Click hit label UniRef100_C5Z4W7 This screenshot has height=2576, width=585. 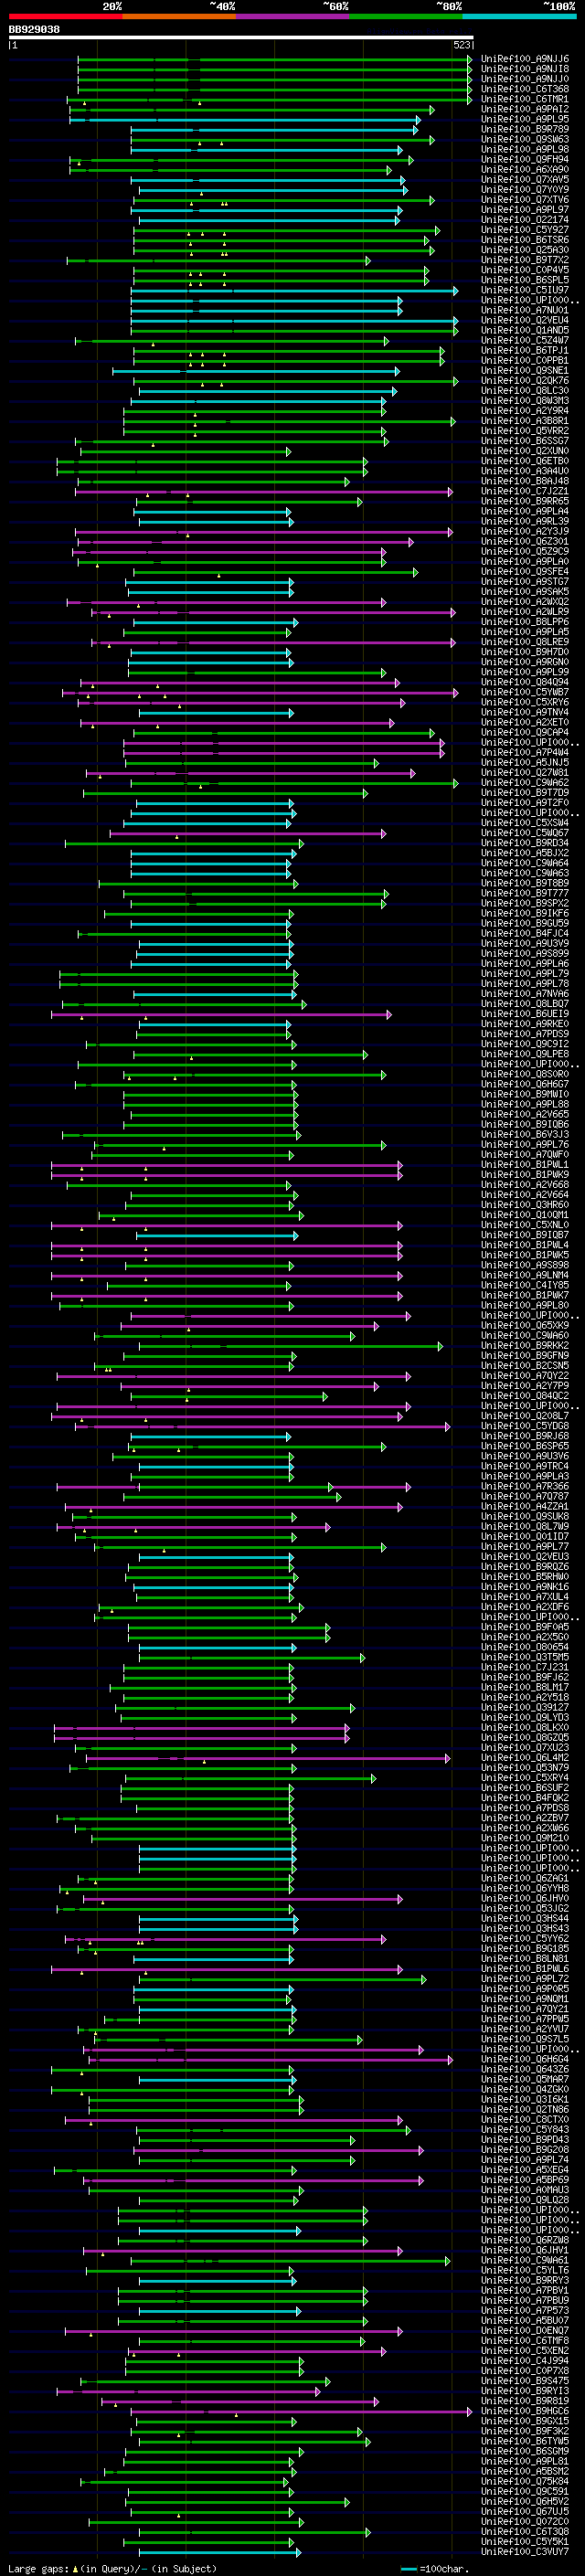(525, 341)
